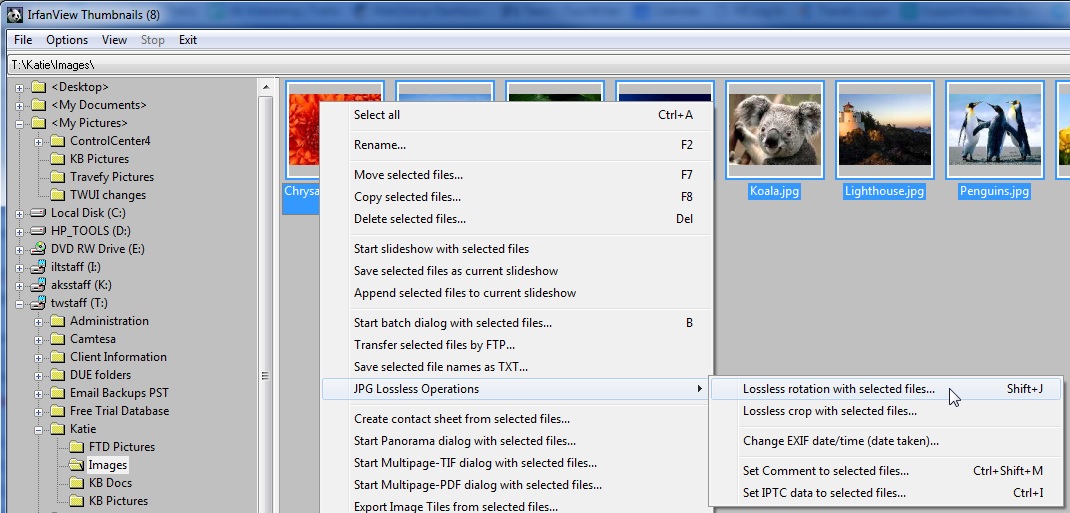Screen dimensions: 1070x513
Task: Click the Local Disk (C:) drive icon
Action: (39, 213)
